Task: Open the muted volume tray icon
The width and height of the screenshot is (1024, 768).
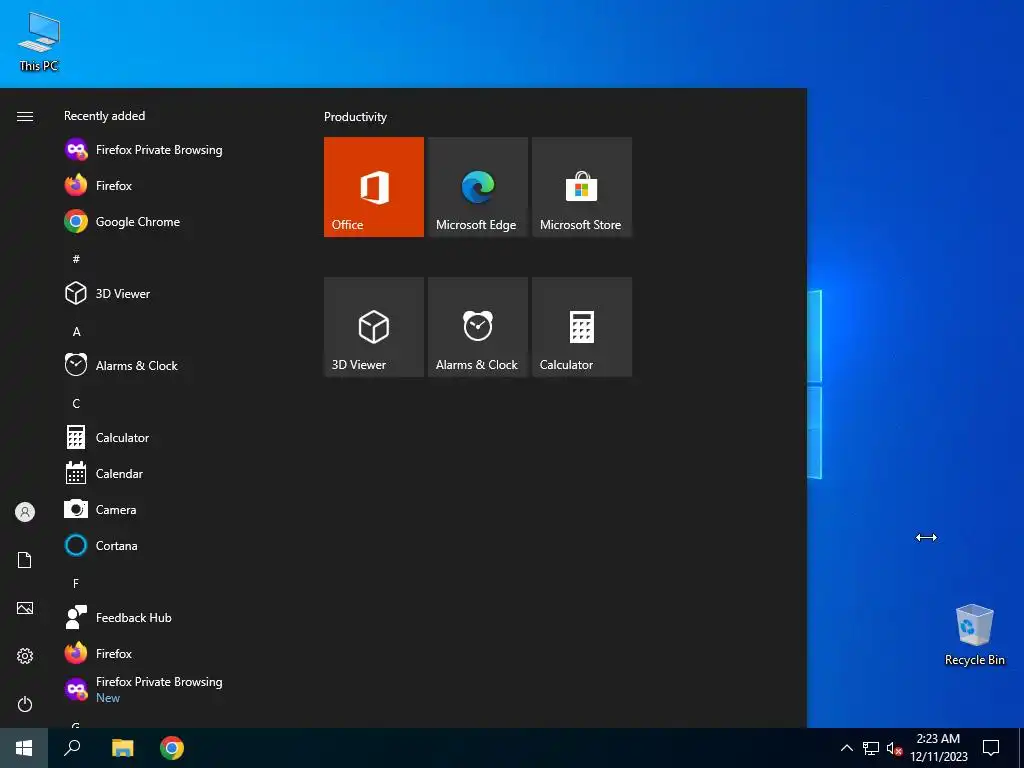Action: [894, 748]
